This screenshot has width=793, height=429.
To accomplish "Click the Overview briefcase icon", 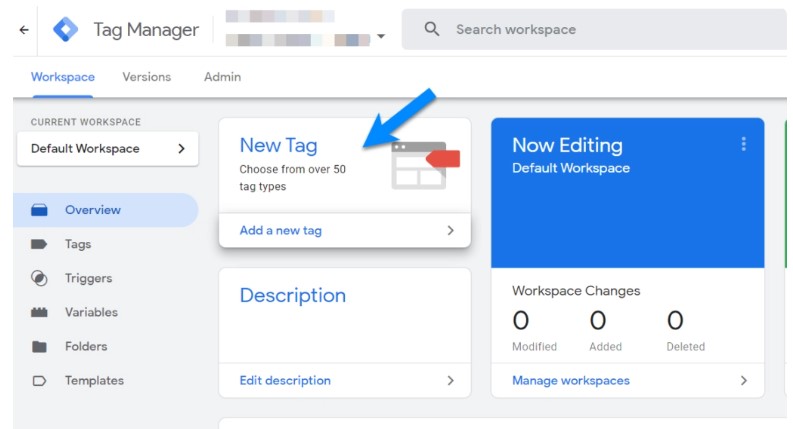I will pos(39,210).
